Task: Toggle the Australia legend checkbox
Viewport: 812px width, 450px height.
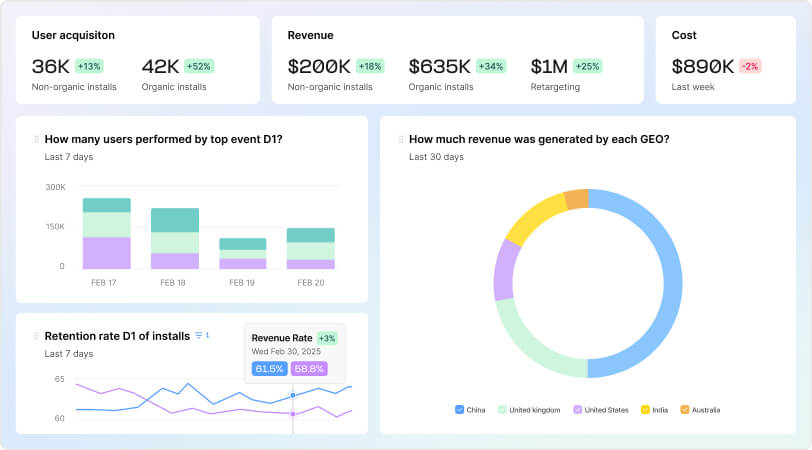Action: 685,410
